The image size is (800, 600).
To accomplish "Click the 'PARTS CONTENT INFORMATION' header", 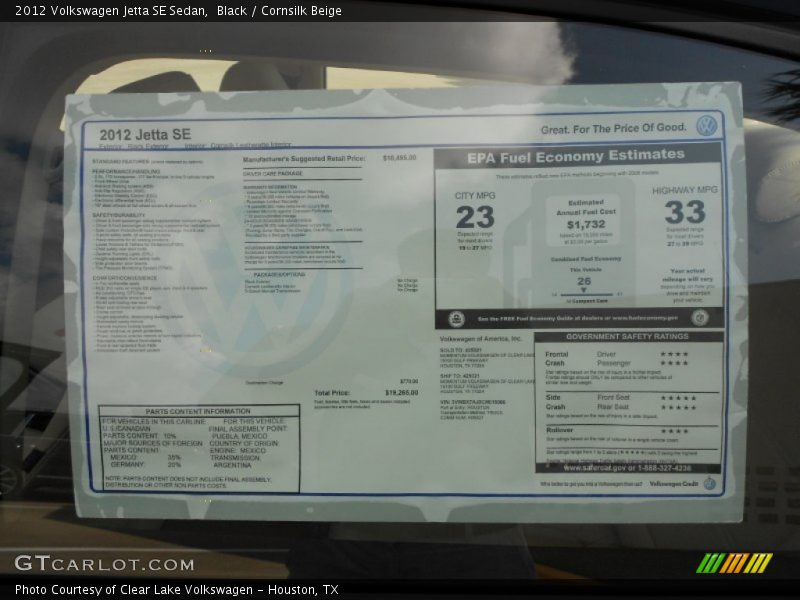I will (x=198, y=411).
